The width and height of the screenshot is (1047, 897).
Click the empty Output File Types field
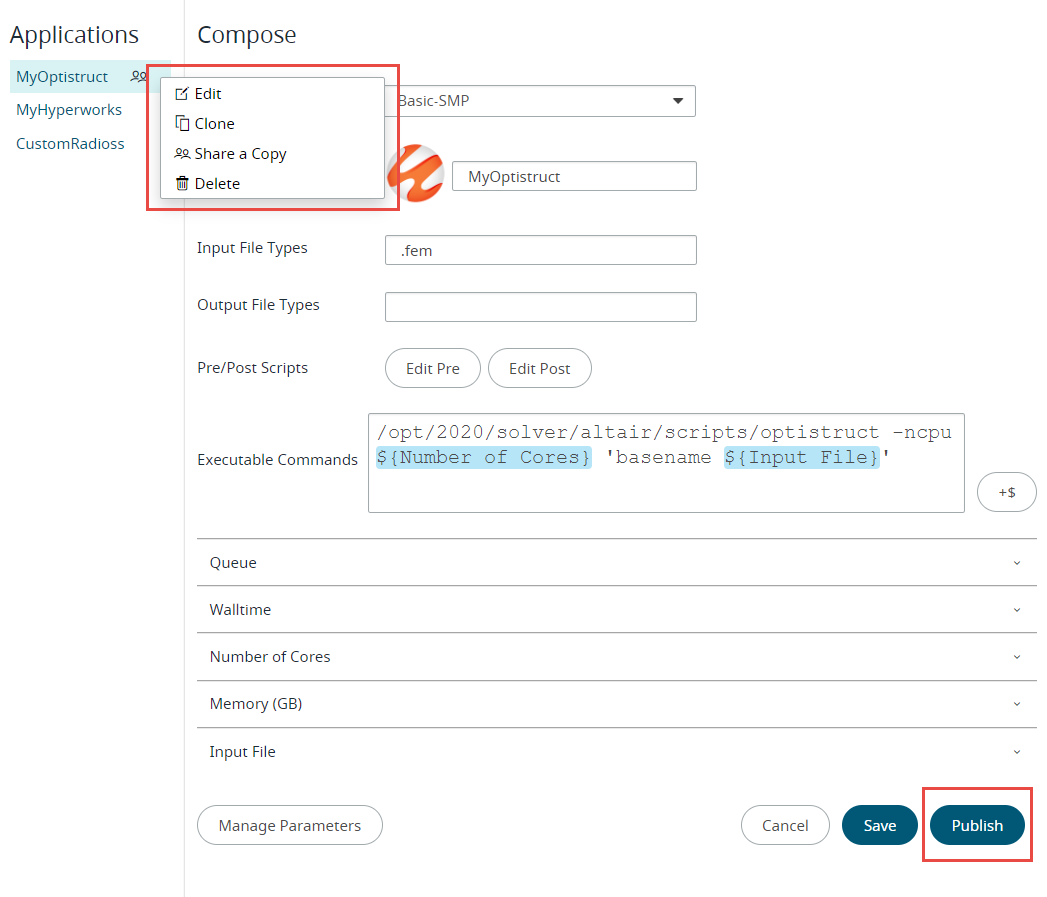(x=541, y=307)
